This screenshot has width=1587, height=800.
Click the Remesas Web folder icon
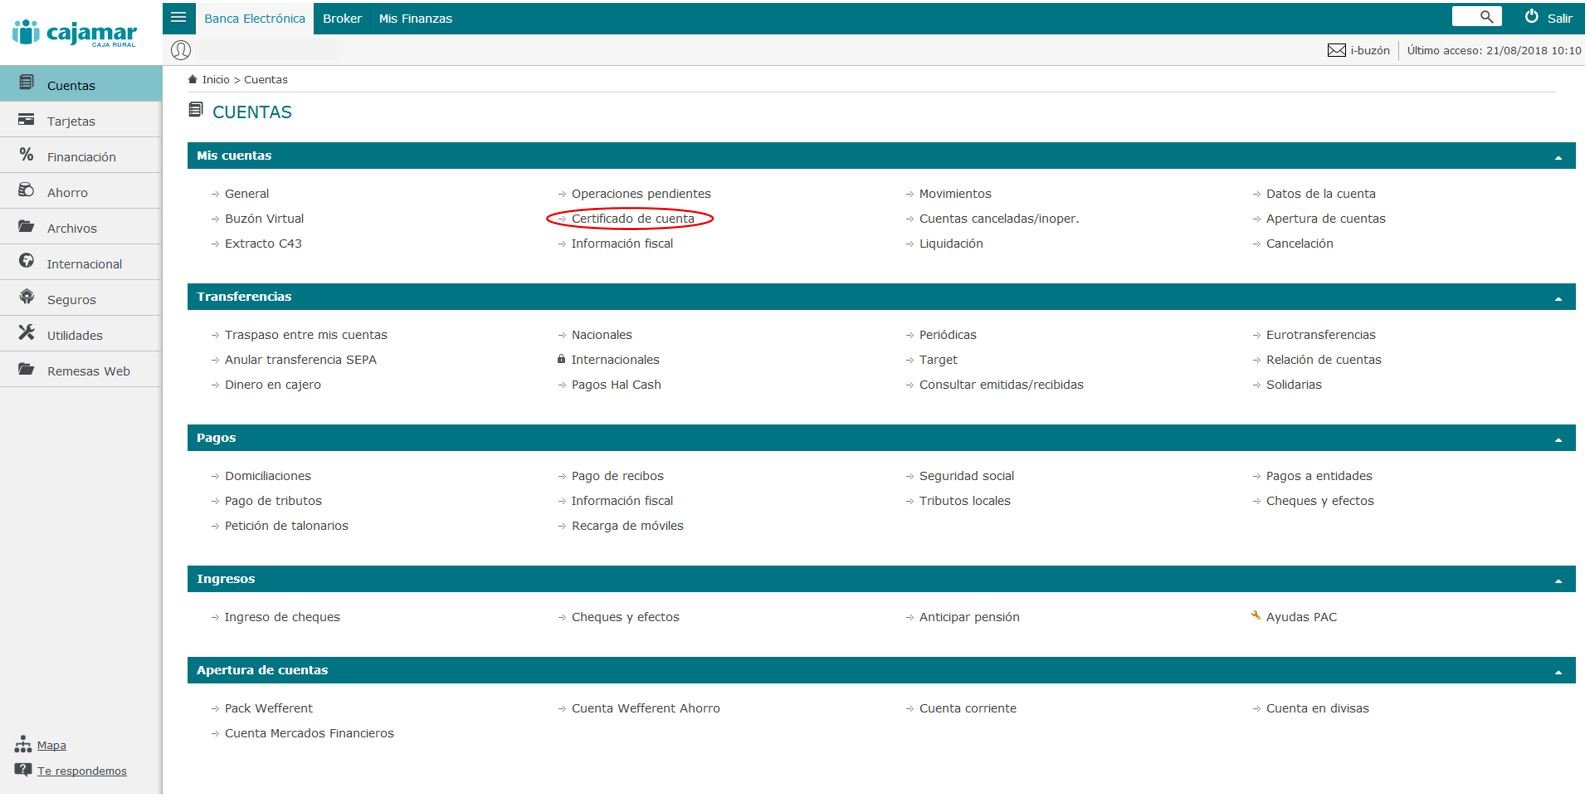pos(26,369)
